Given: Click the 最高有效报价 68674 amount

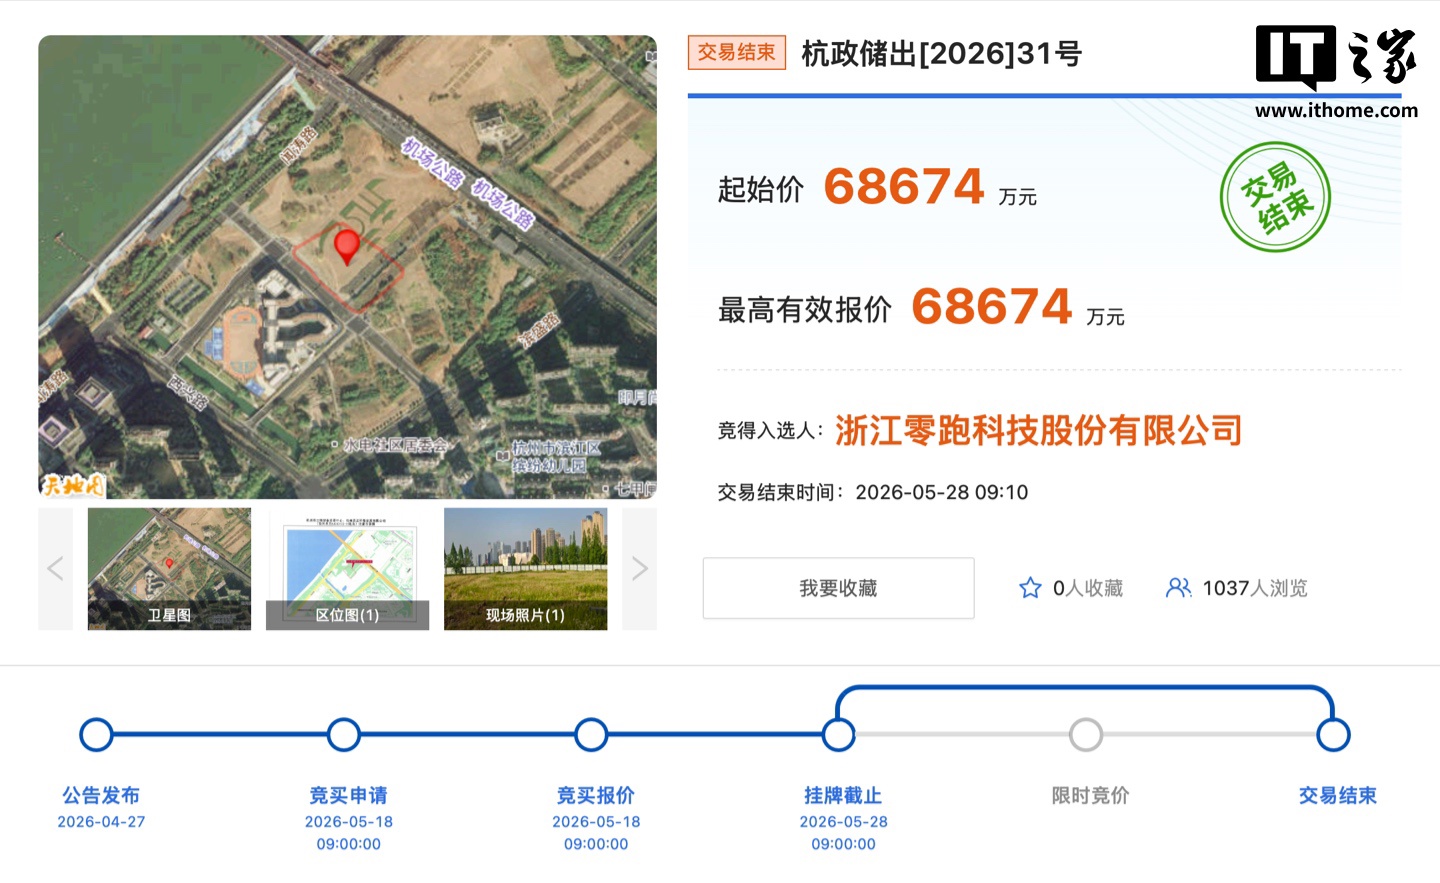Looking at the screenshot, I should tap(992, 307).
